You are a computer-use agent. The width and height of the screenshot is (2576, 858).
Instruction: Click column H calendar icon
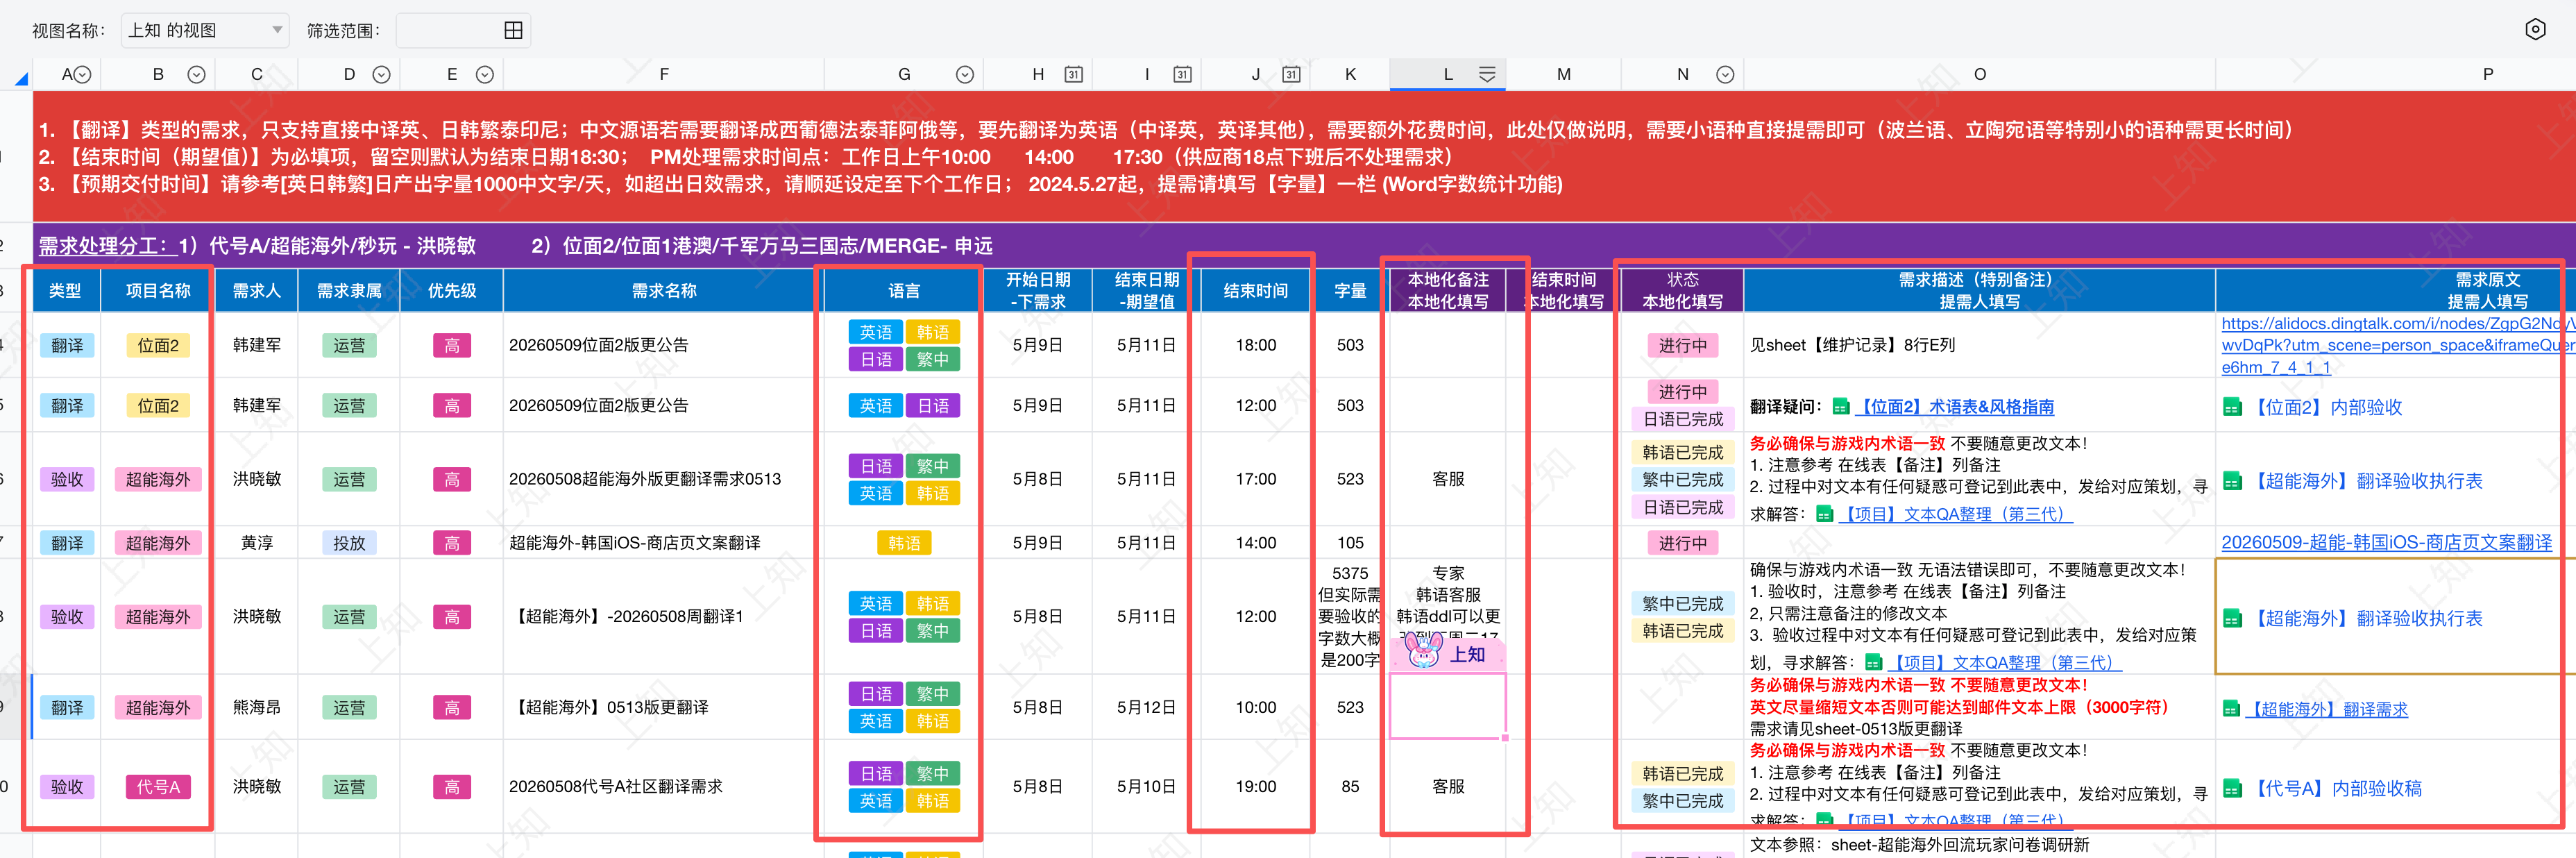pyautogui.click(x=1073, y=74)
